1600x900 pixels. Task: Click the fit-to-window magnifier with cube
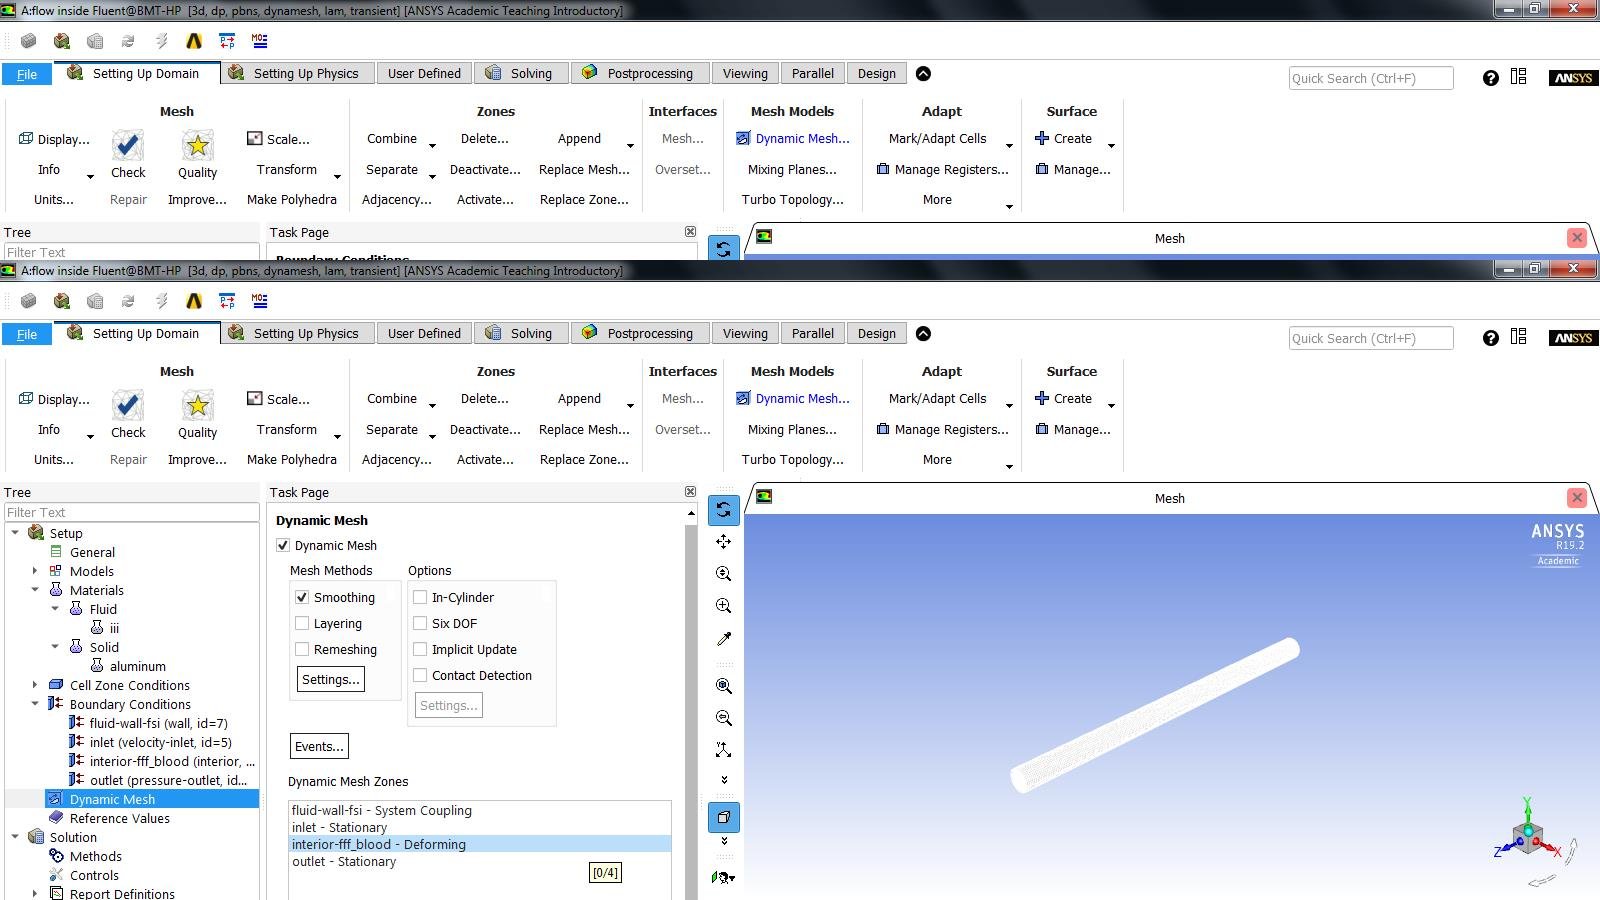[x=723, y=686]
